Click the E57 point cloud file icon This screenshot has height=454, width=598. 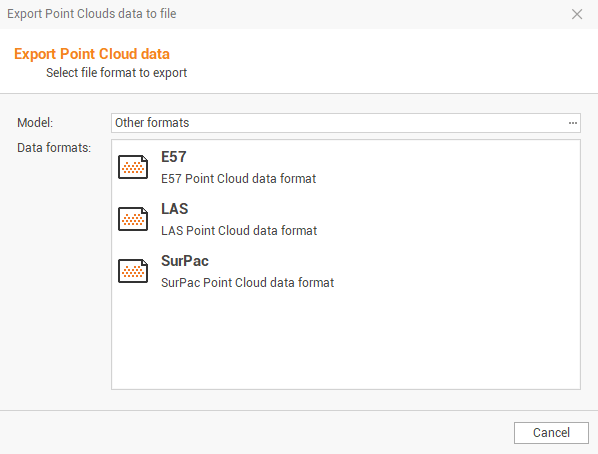point(133,167)
